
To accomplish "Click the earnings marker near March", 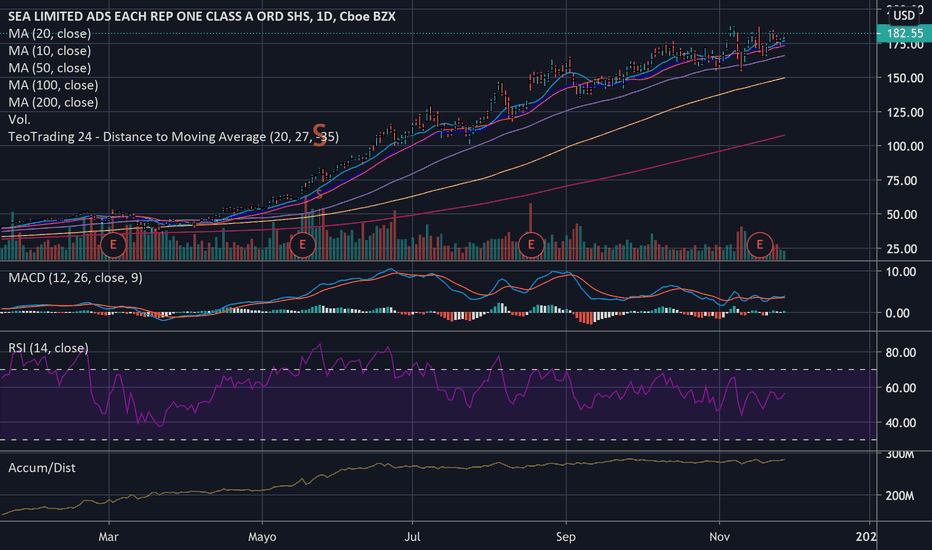I will pos(113,244).
